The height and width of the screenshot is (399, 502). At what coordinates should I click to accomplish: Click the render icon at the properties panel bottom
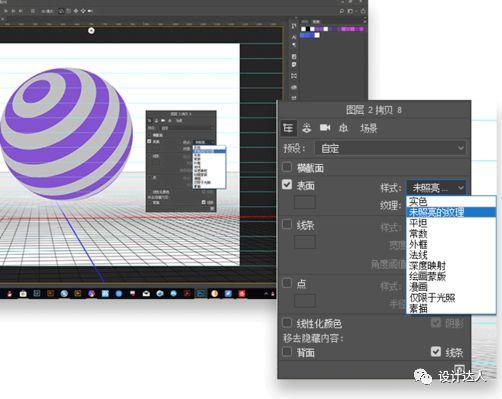[459, 369]
